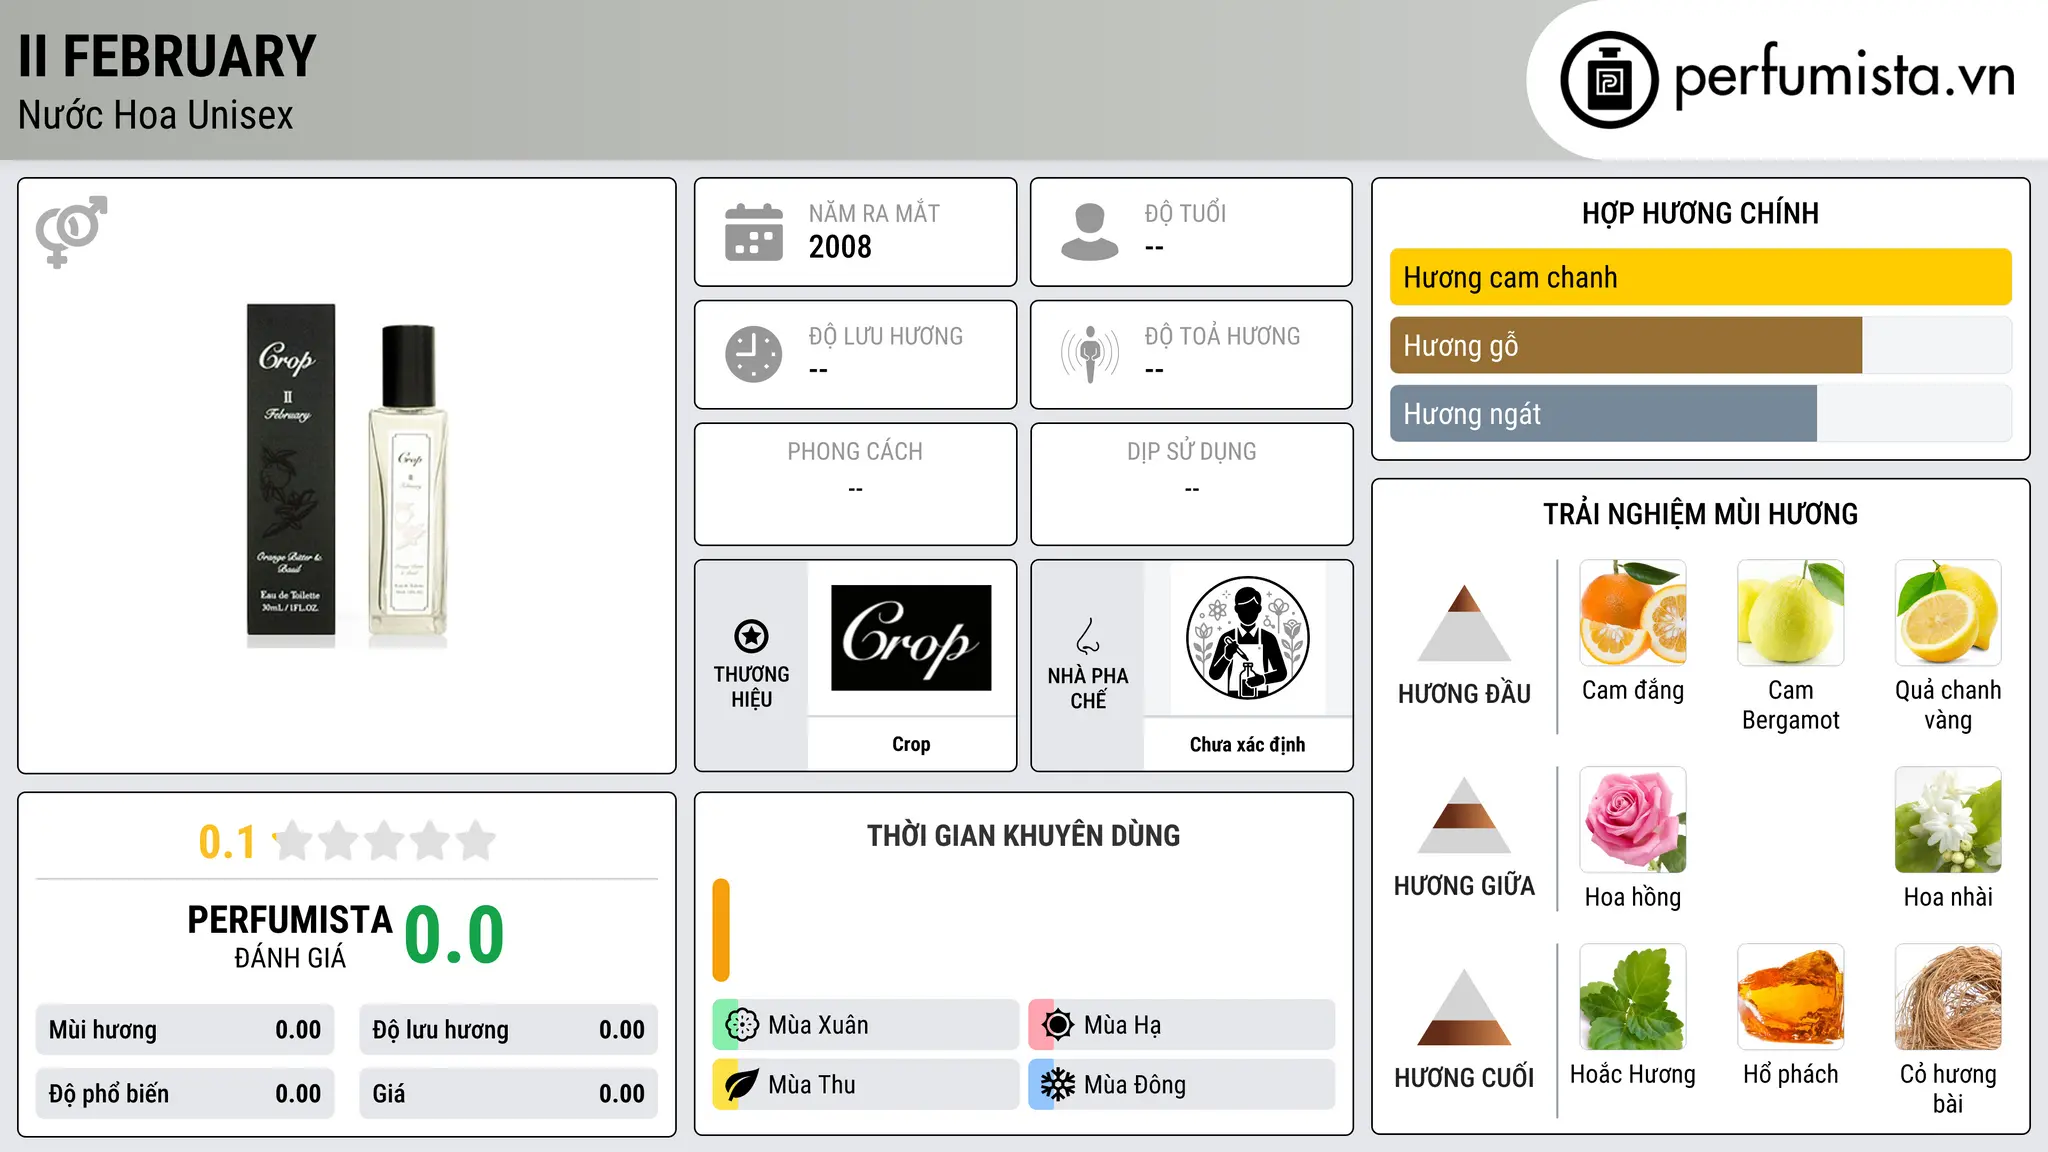The image size is (2048, 1152).
Task: Click the Nước Hoa Unisex subtitle
Action: click(x=156, y=116)
